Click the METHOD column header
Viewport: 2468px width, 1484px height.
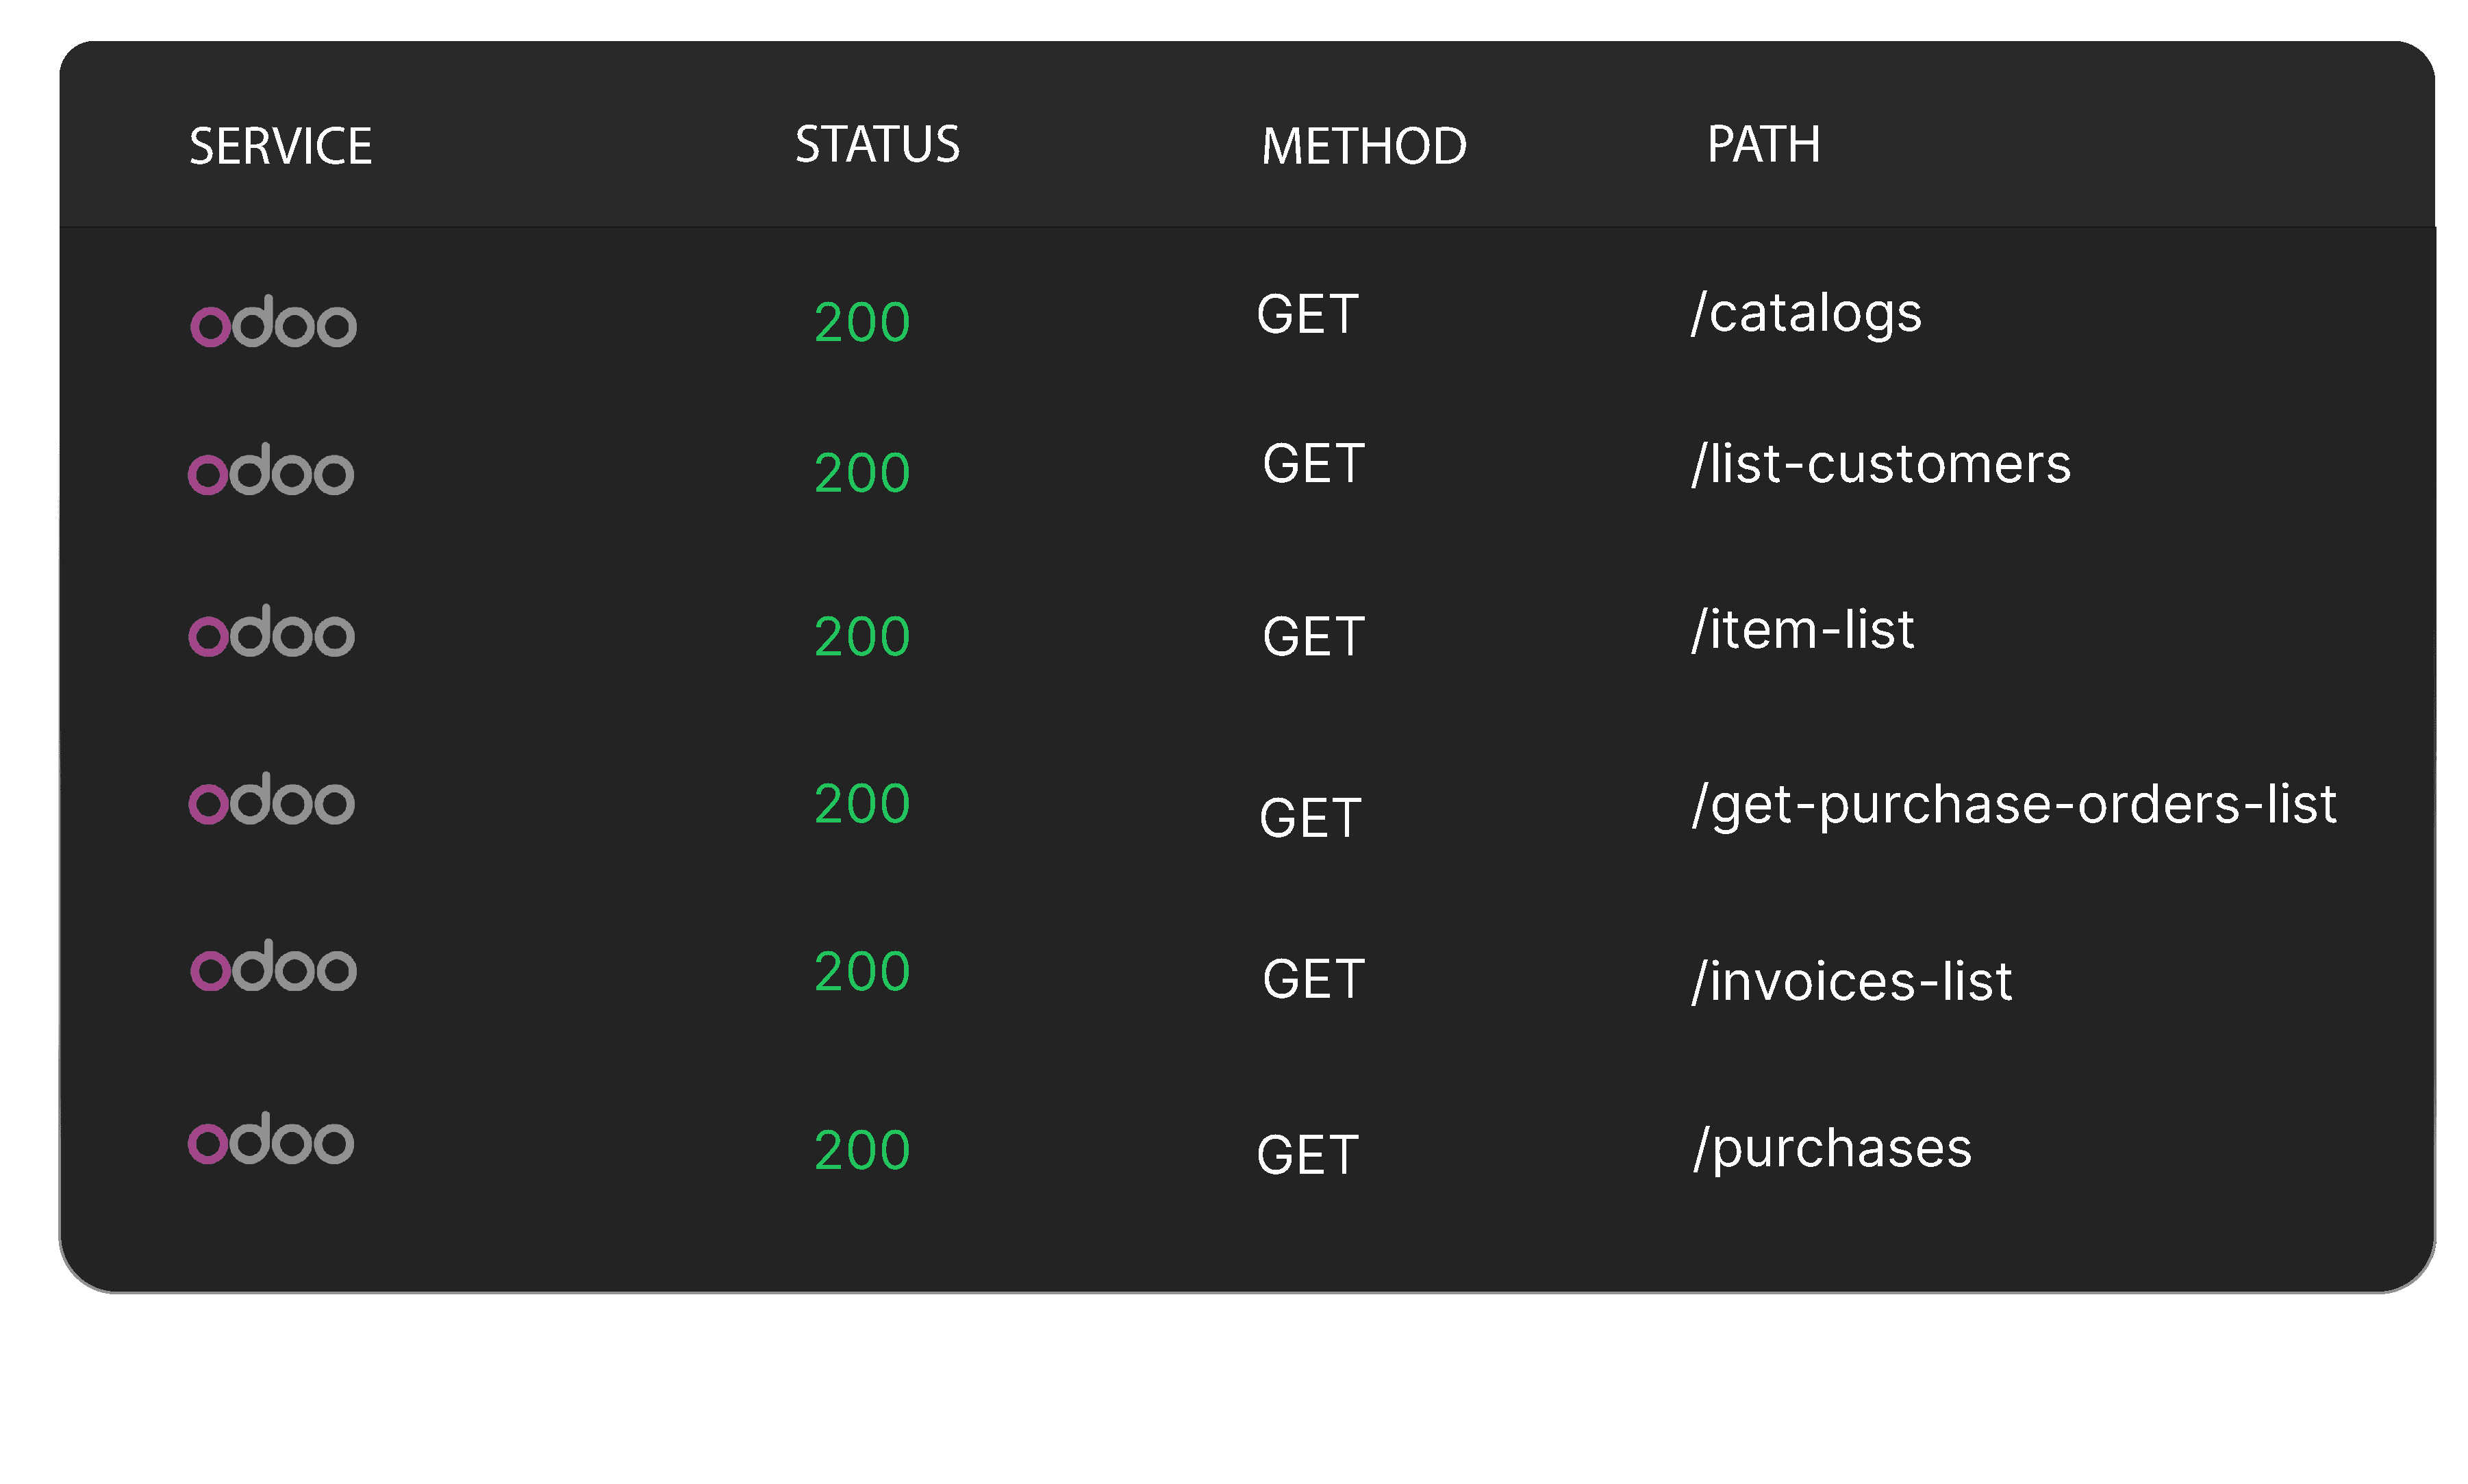[x=1364, y=146]
